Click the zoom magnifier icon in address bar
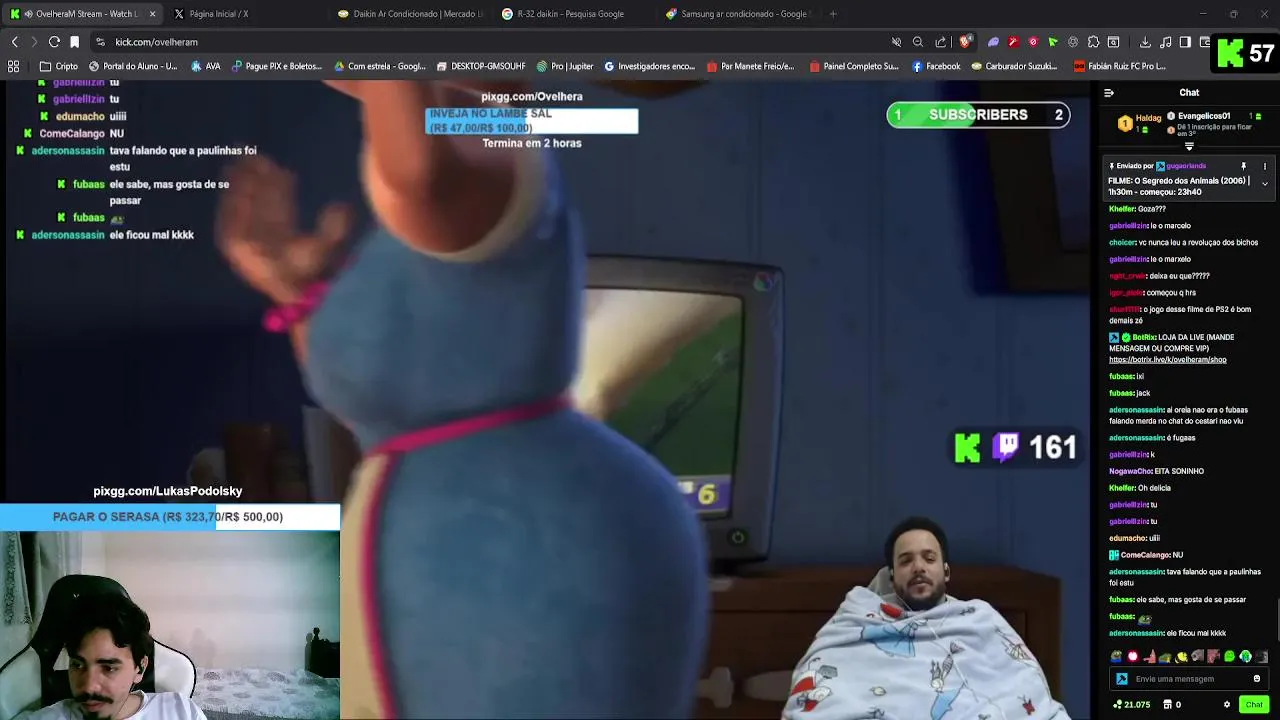The image size is (1280, 720). (x=917, y=42)
